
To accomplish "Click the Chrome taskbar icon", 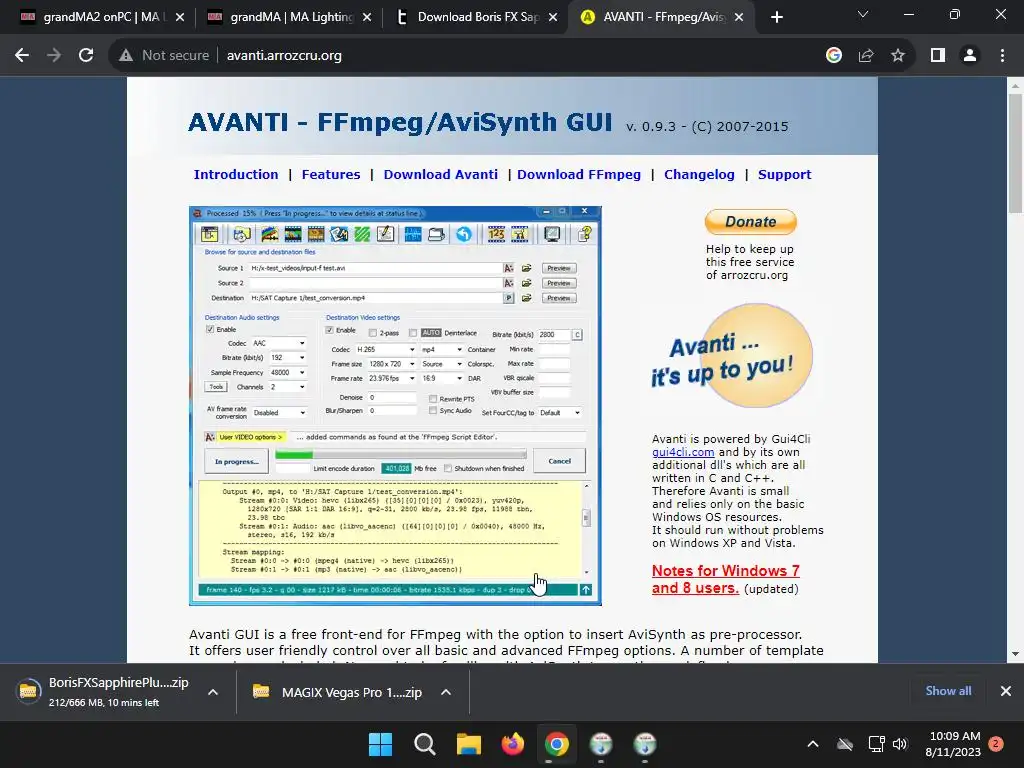I will pyautogui.click(x=556, y=744).
